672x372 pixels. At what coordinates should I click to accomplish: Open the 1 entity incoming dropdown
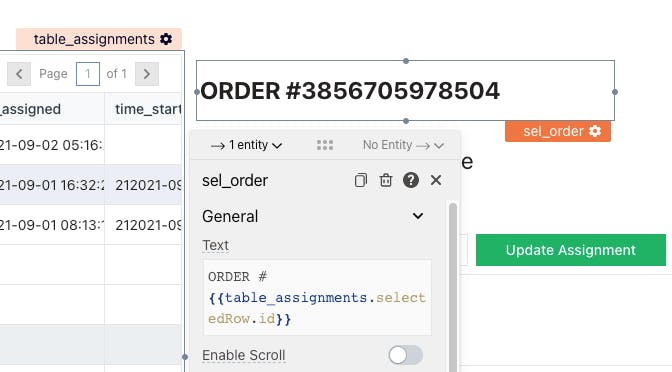point(246,145)
